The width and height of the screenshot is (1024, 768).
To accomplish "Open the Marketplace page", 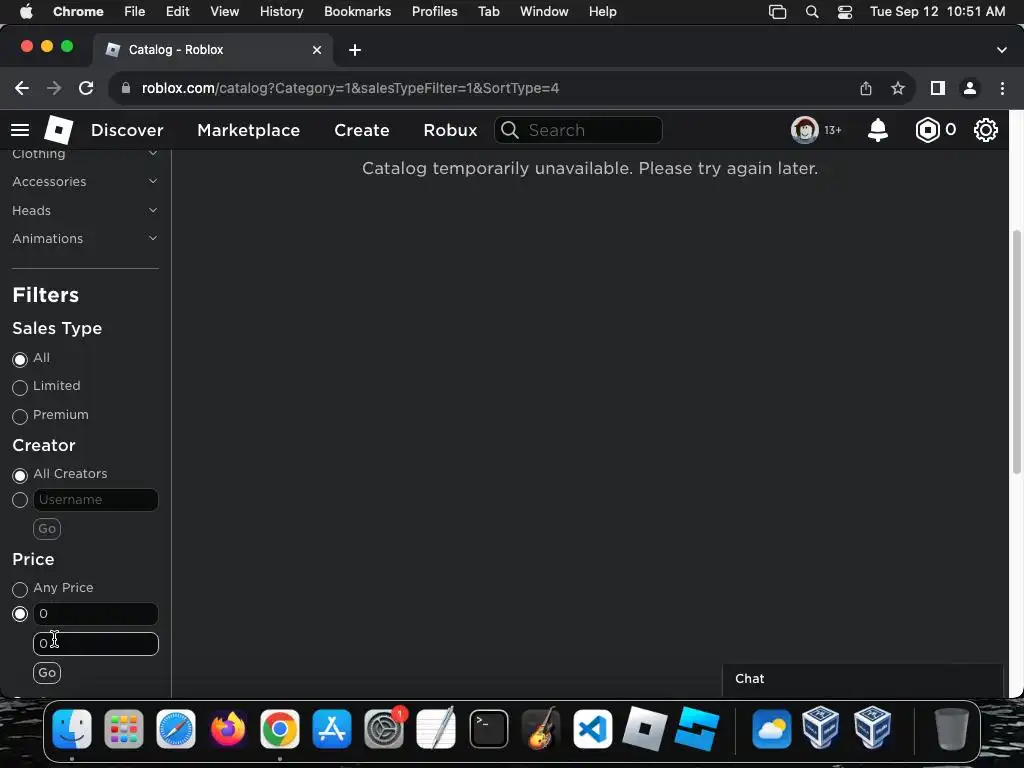I will pyautogui.click(x=249, y=130).
